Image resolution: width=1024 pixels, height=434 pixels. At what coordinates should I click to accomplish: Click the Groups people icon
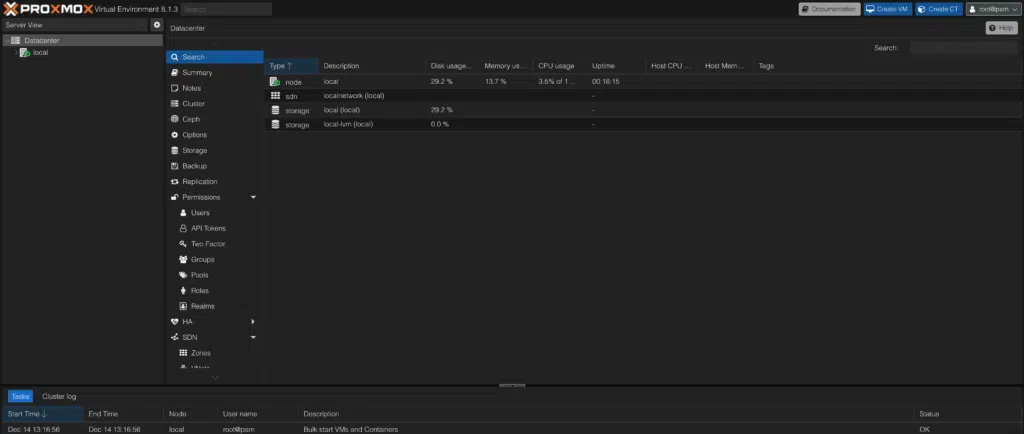click(184, 260)
